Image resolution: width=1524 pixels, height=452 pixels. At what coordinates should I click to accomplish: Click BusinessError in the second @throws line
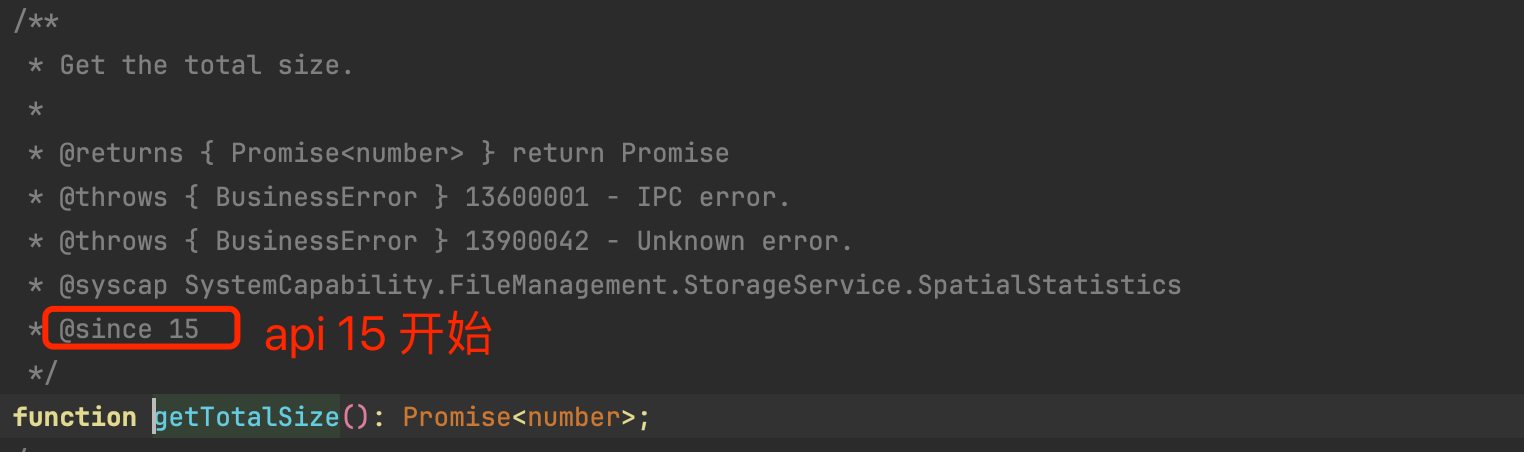(x=316, y=241)
